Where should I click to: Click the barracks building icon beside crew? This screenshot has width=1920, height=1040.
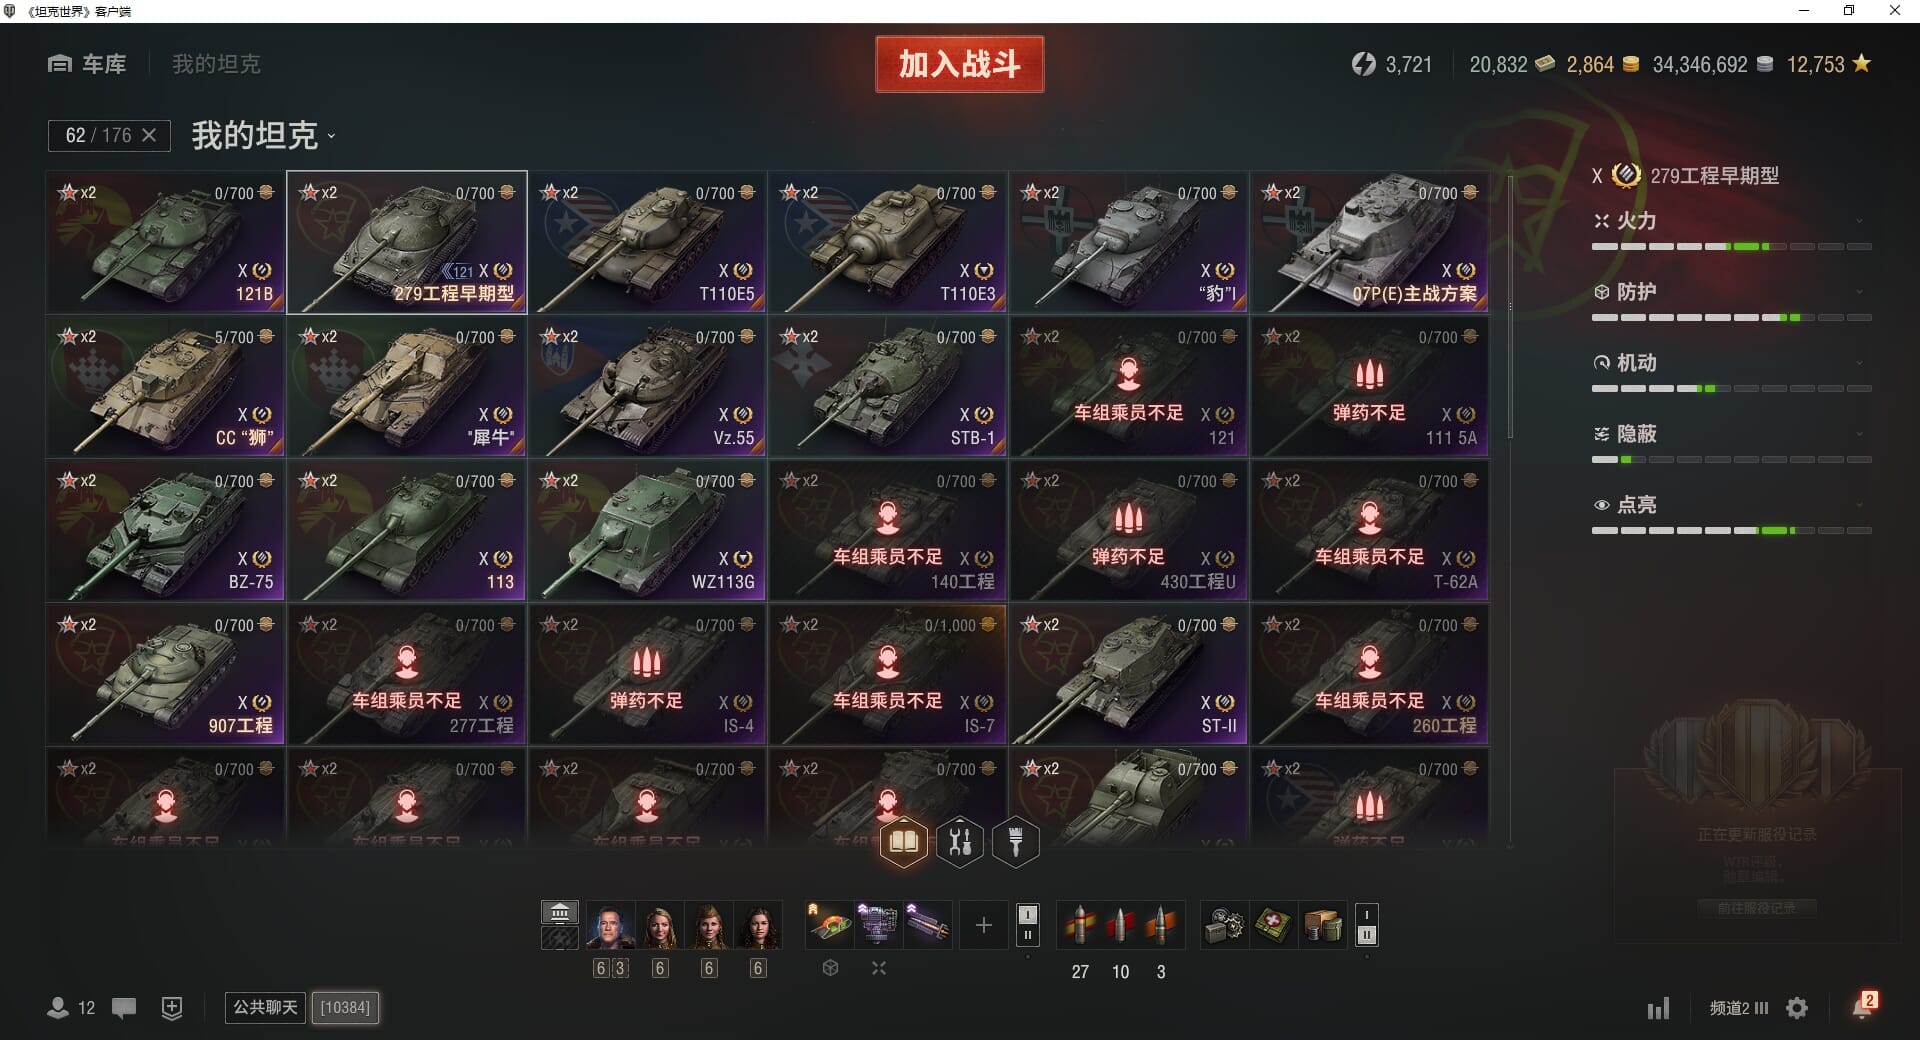coord(560,912)
